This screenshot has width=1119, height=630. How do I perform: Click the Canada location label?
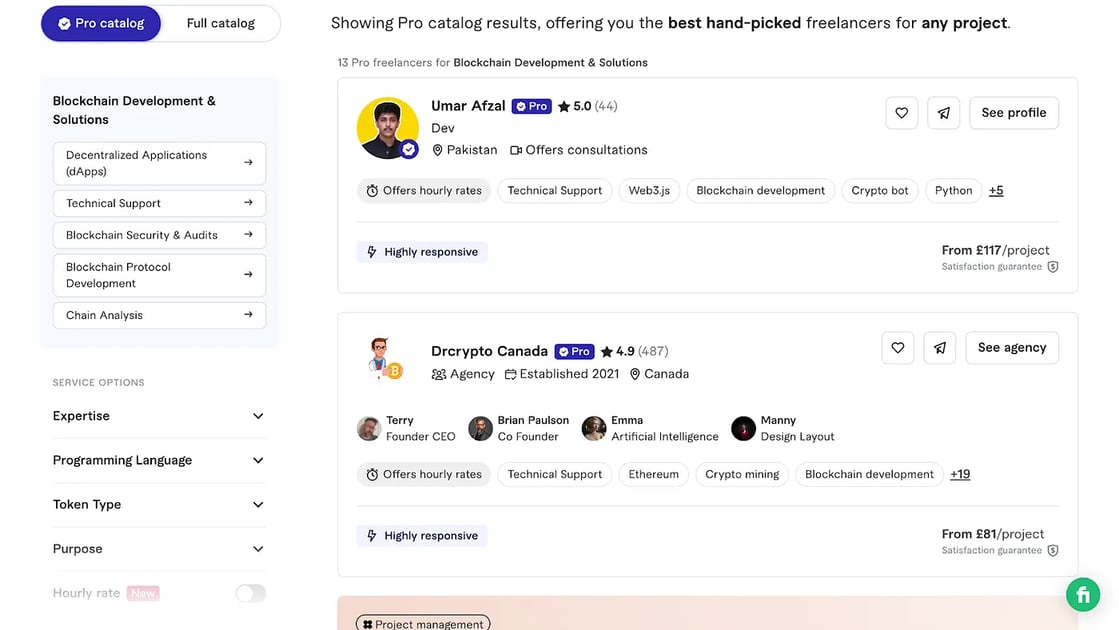[x=659, y=374]
